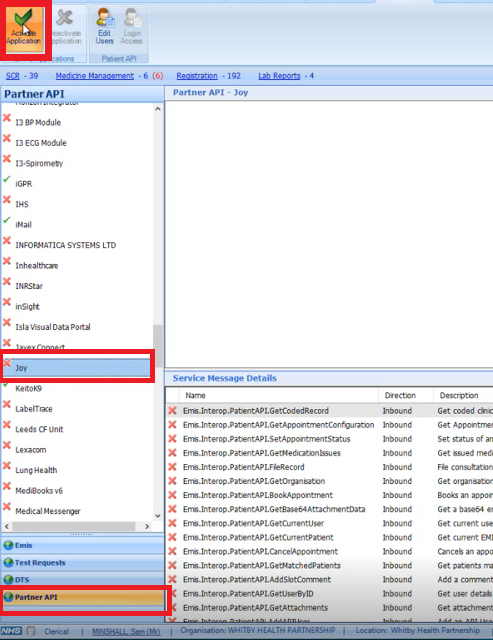Select I3 ECG Module in the list

coord(41,143)
